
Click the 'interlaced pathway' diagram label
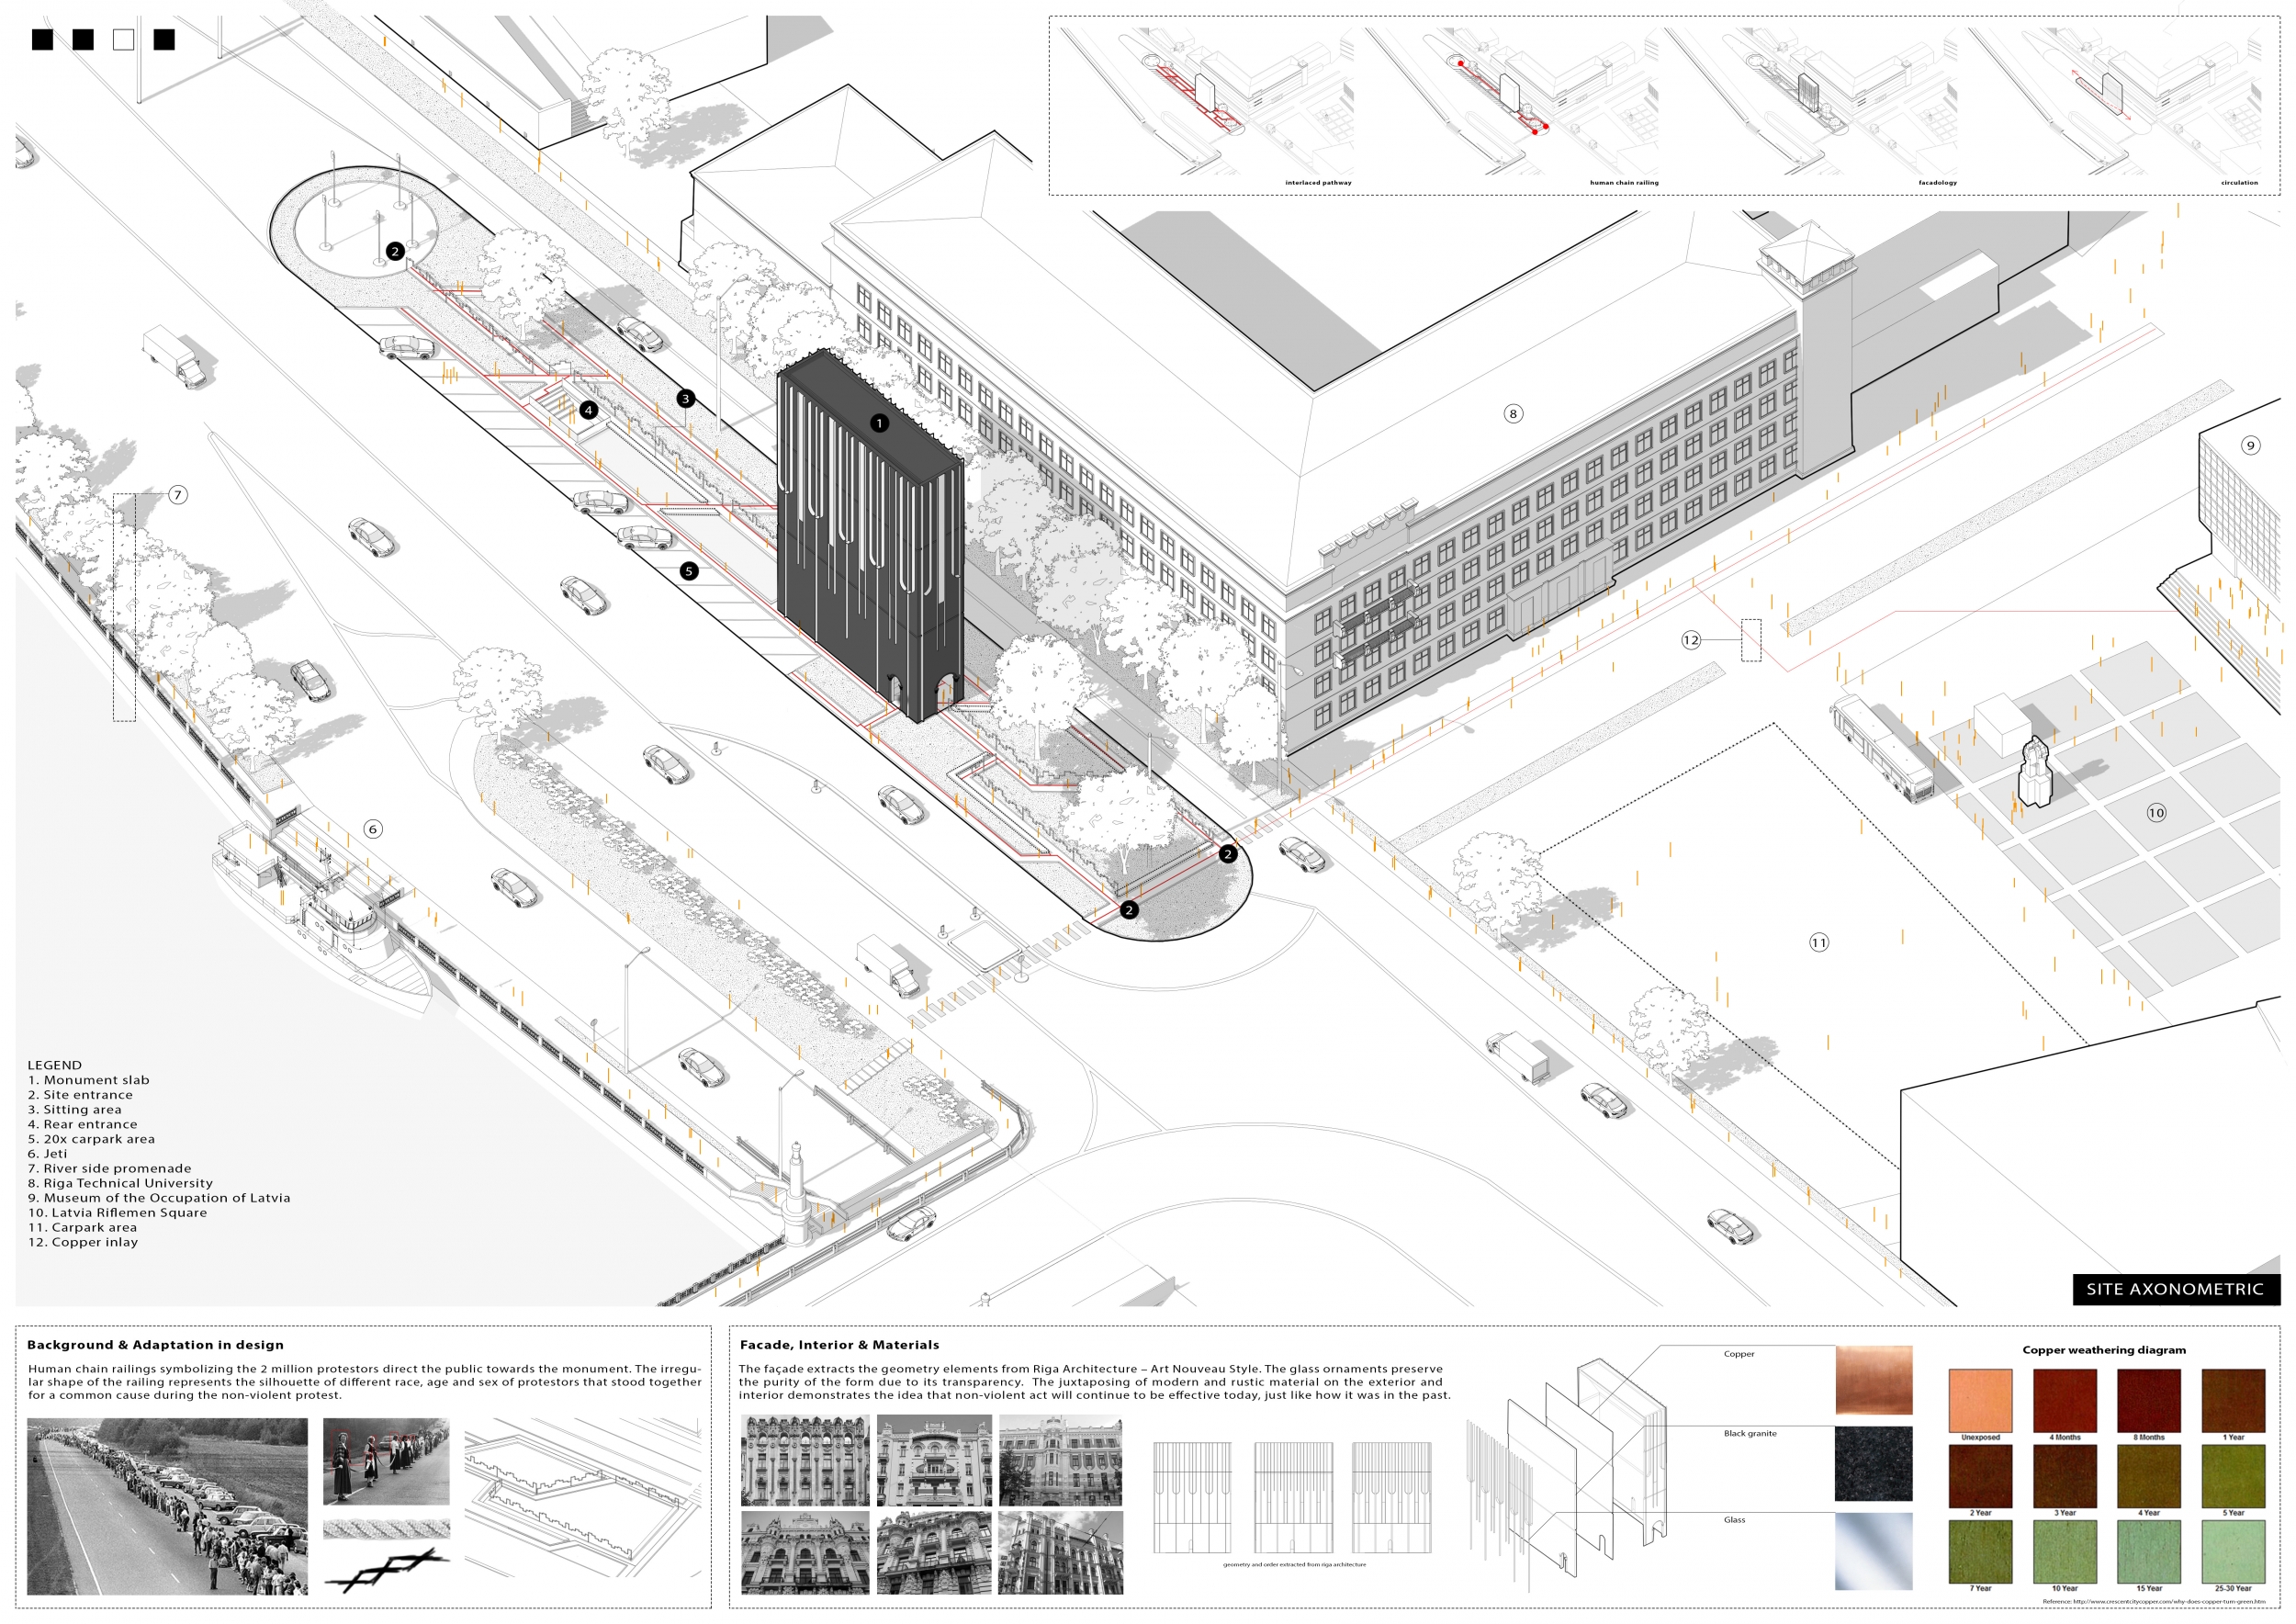(1318, 183)
